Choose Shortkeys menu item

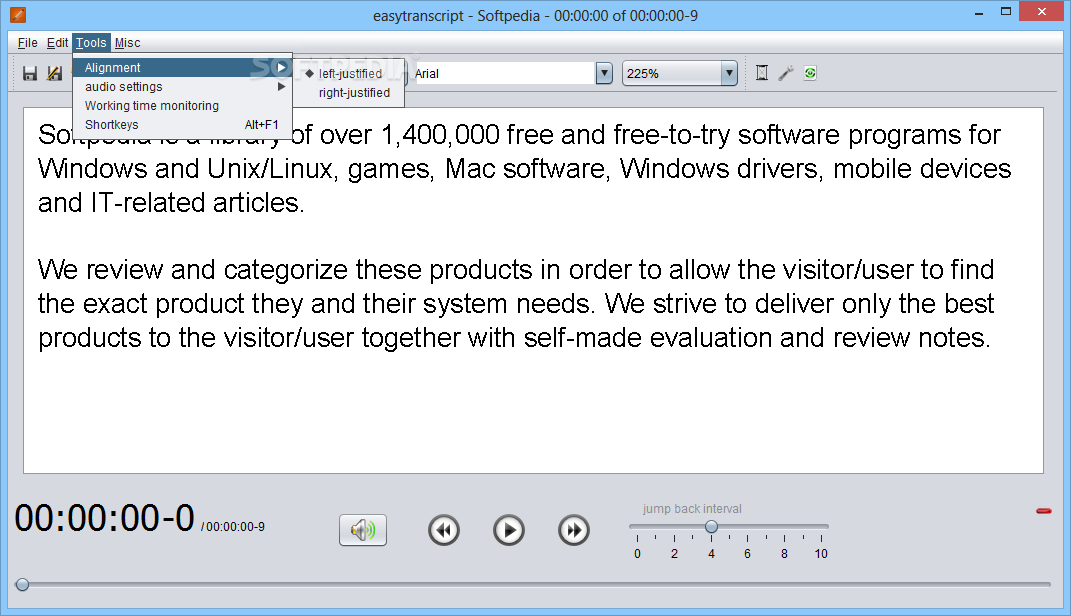tap(182, 125)
